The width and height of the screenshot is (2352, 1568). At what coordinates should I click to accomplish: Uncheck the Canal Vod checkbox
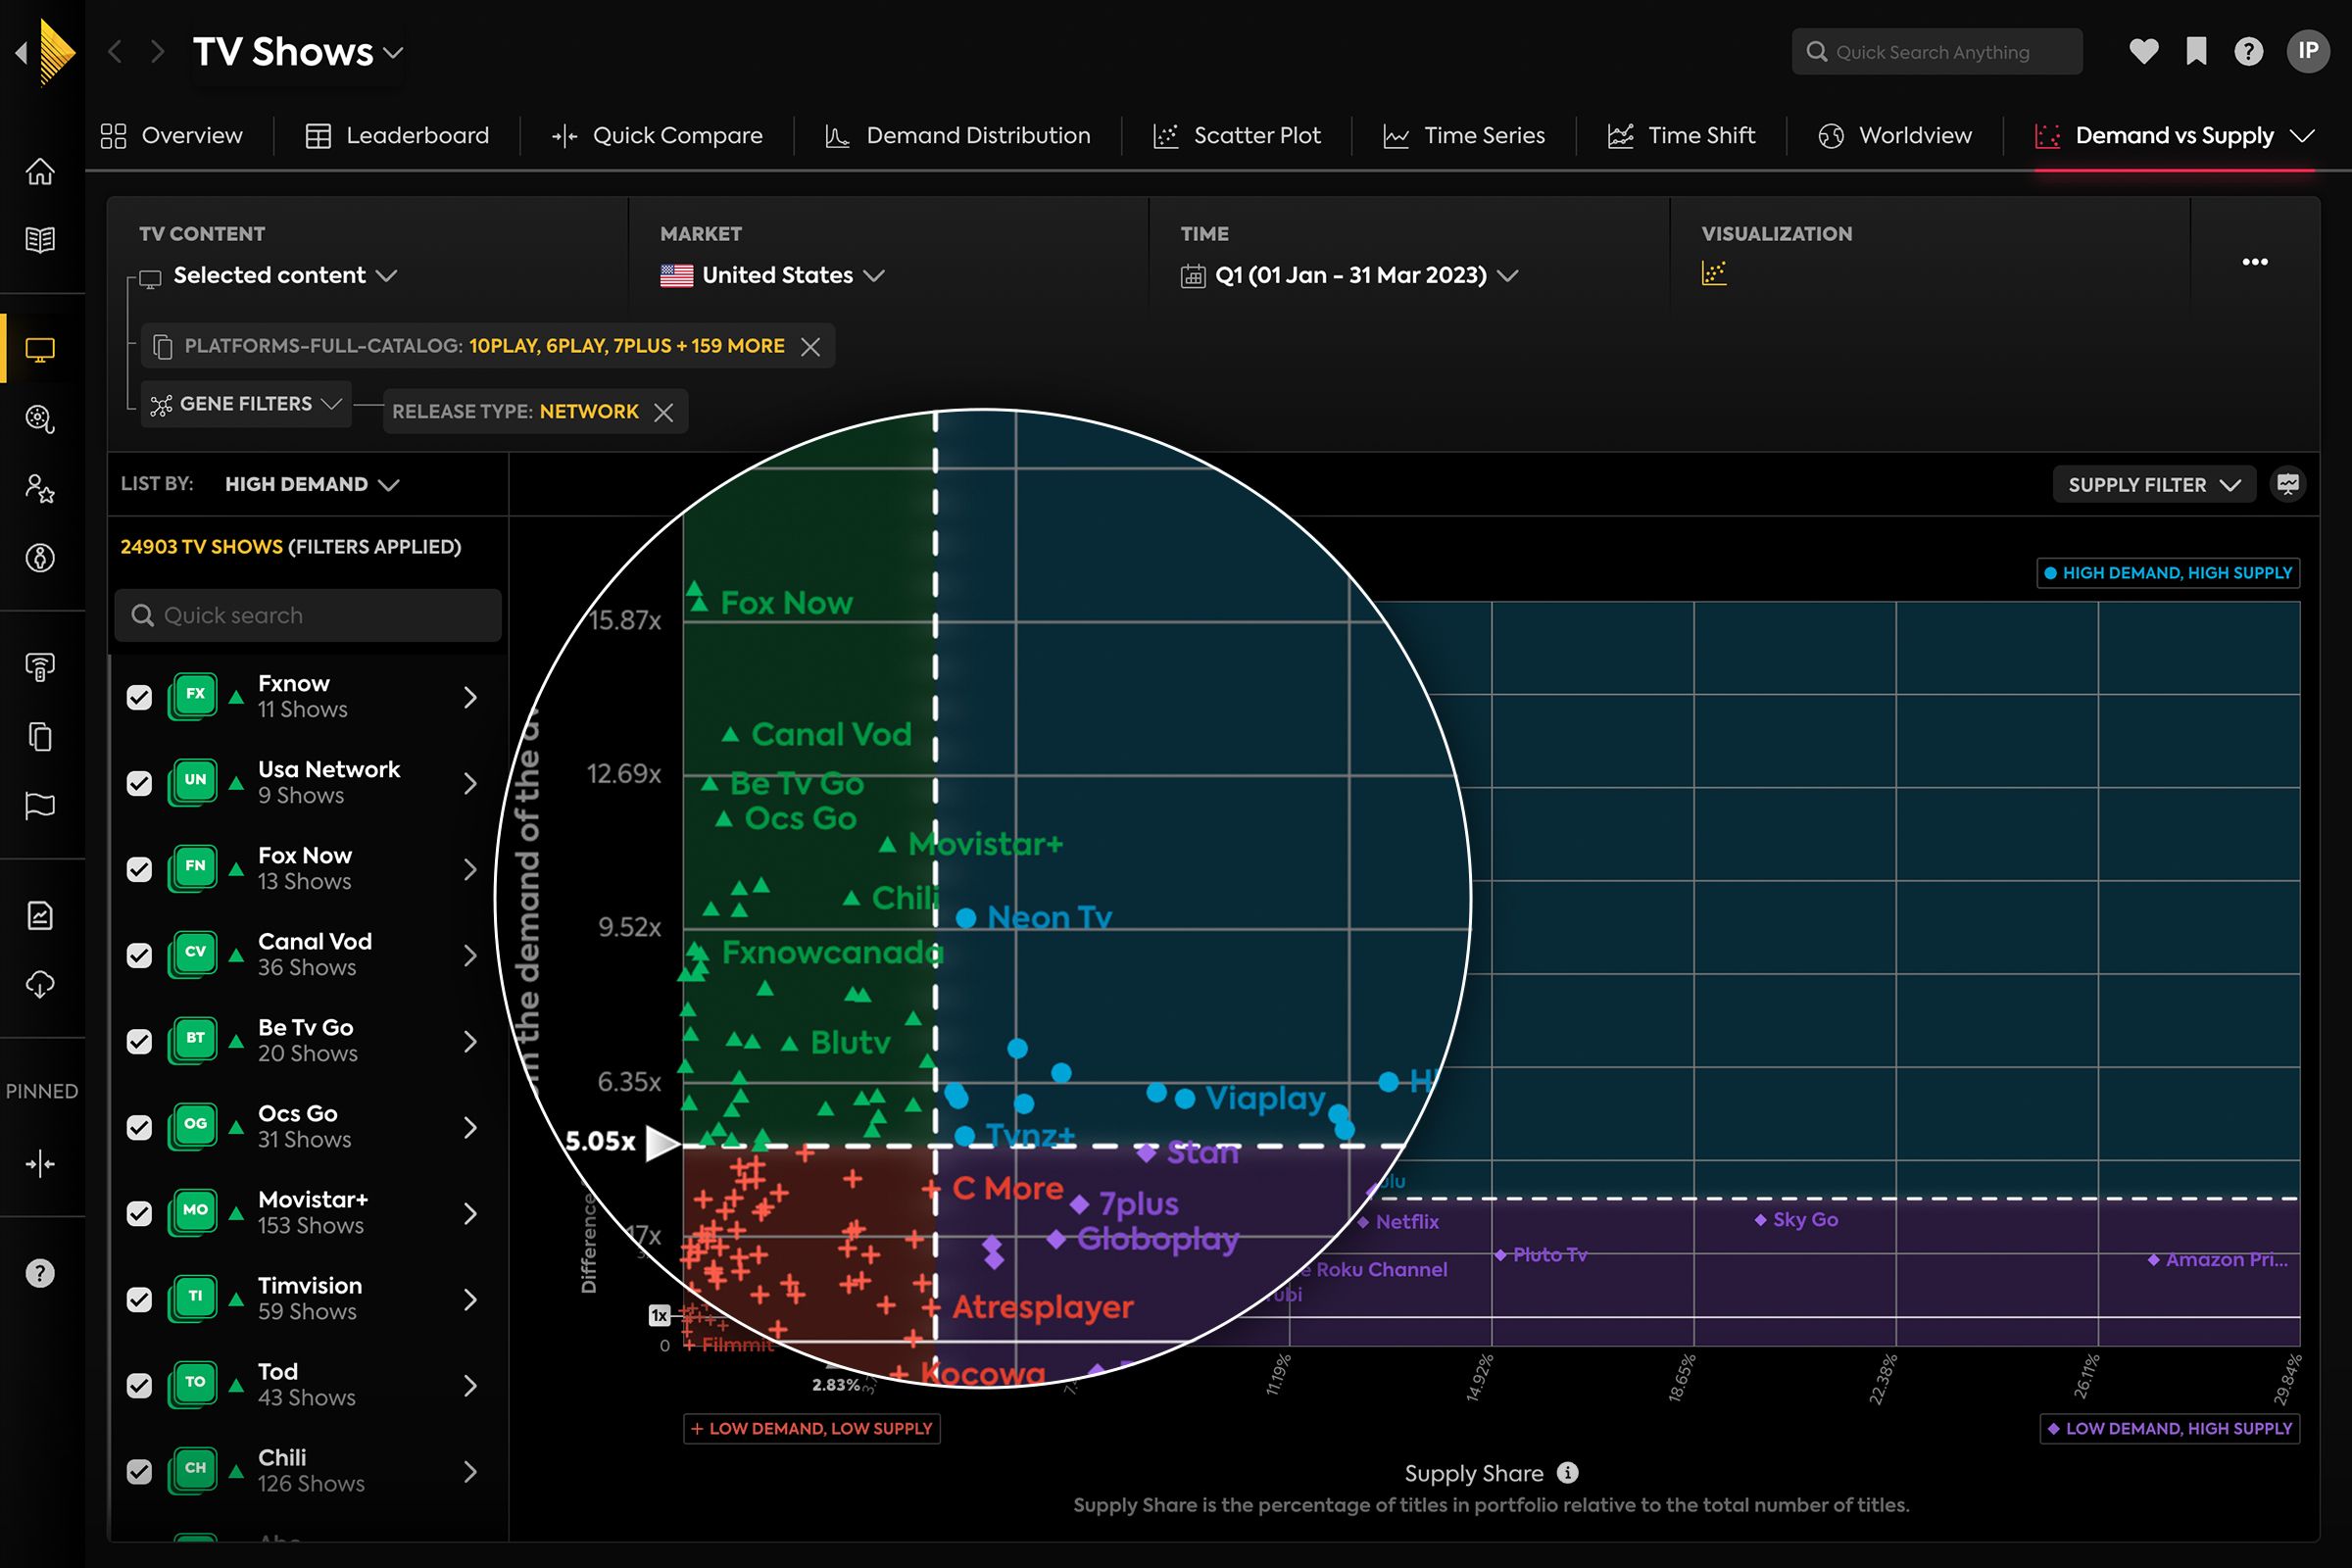point(139,955)
